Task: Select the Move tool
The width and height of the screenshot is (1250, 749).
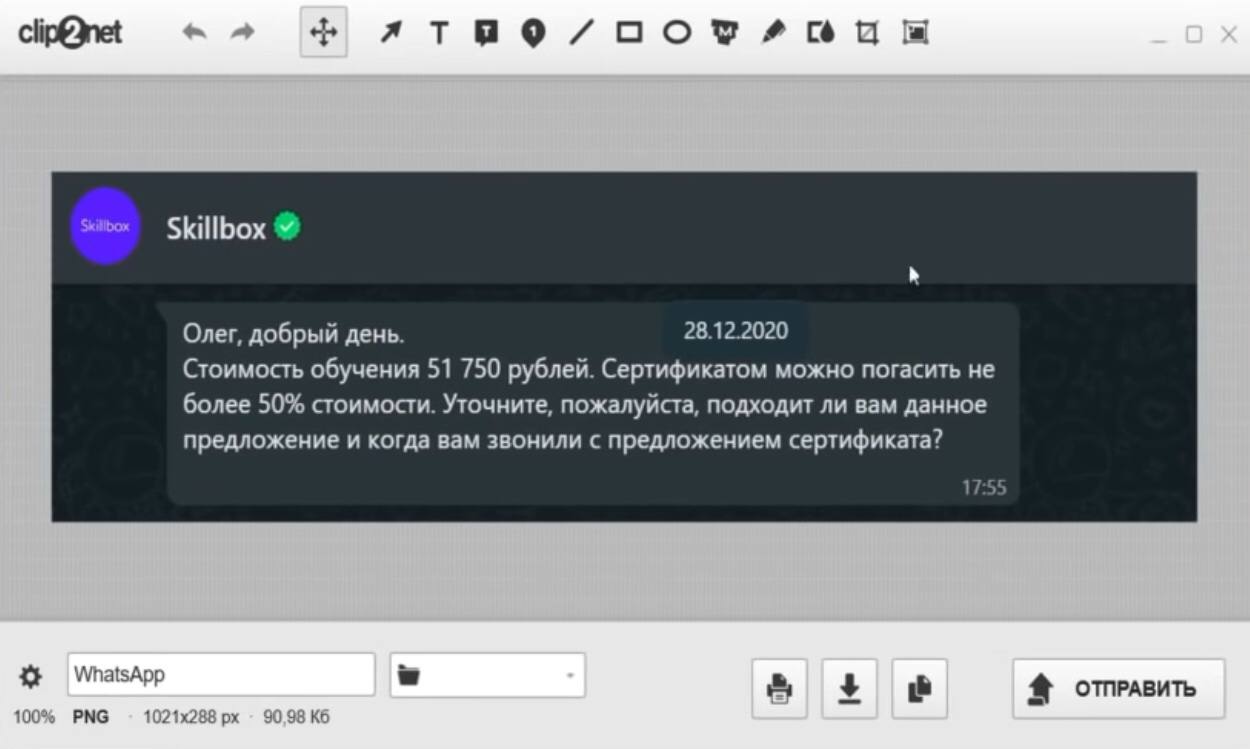Action: tap(323, 33)
